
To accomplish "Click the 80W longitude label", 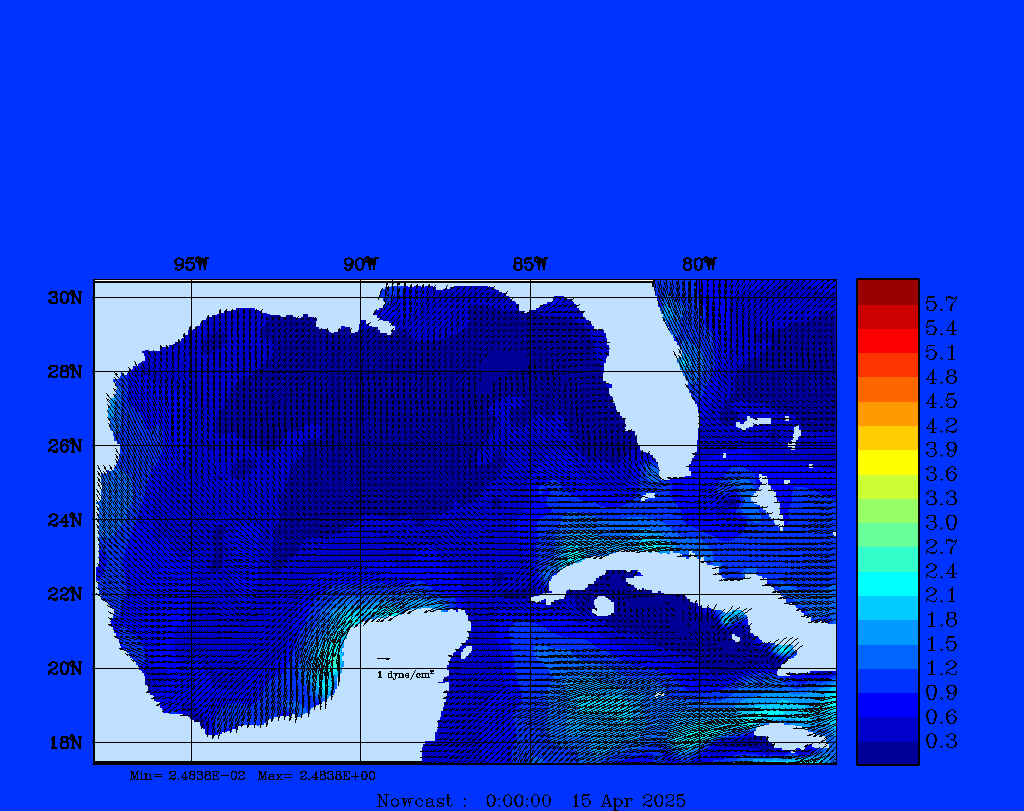I will click(698, 265).
